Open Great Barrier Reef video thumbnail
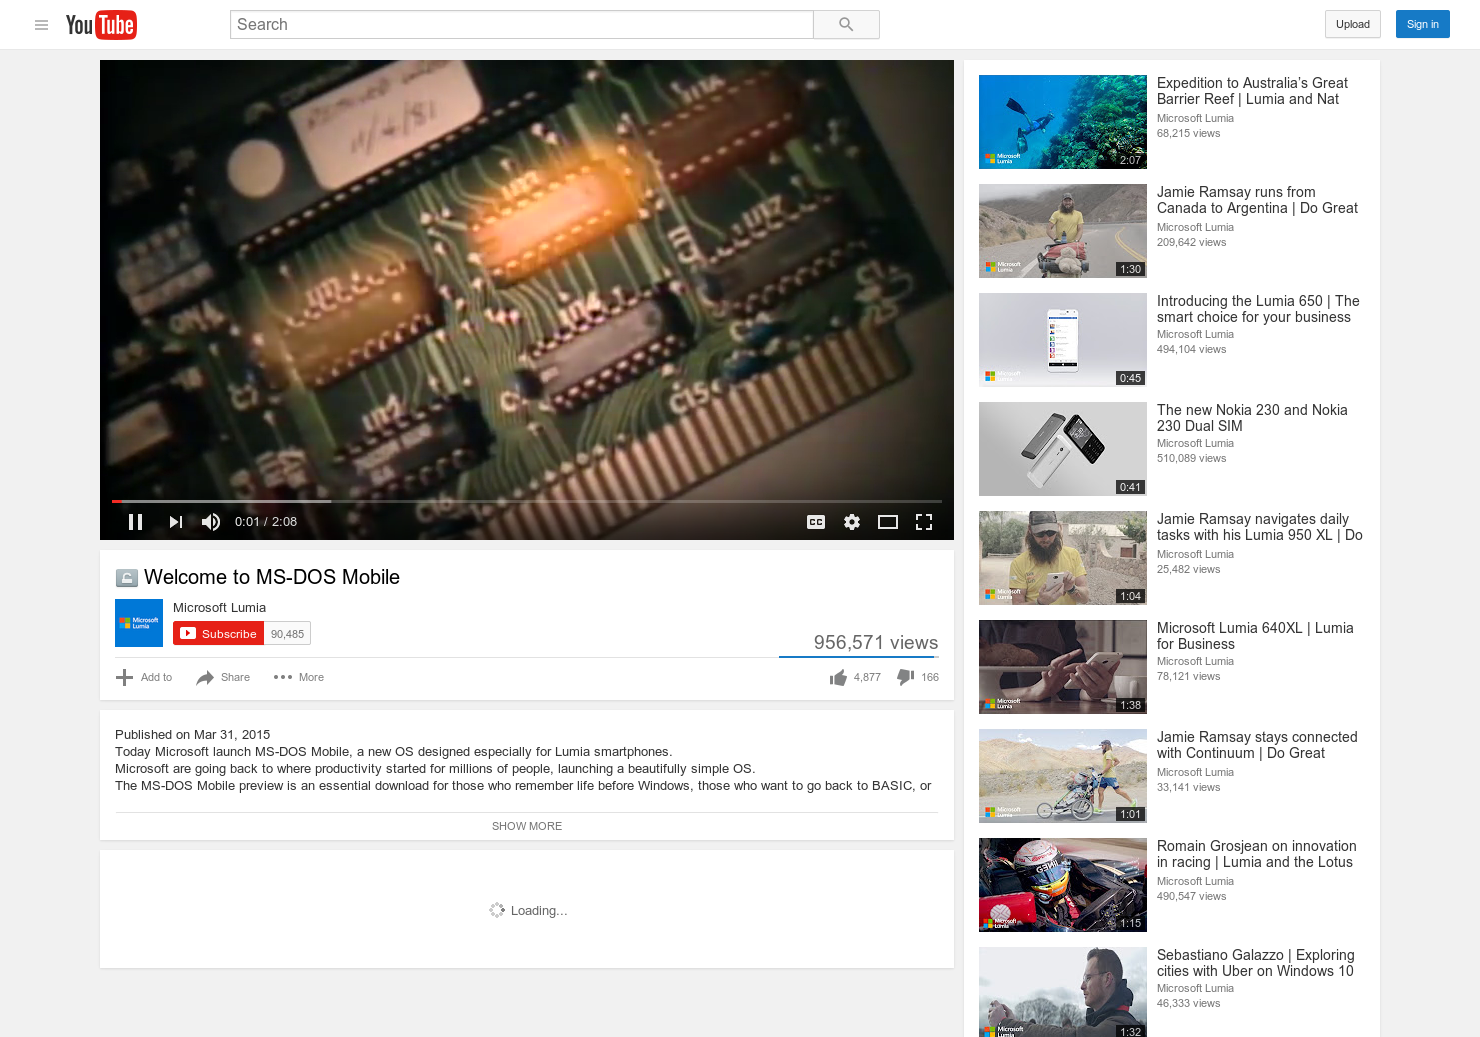 [x=1063, y=122]
